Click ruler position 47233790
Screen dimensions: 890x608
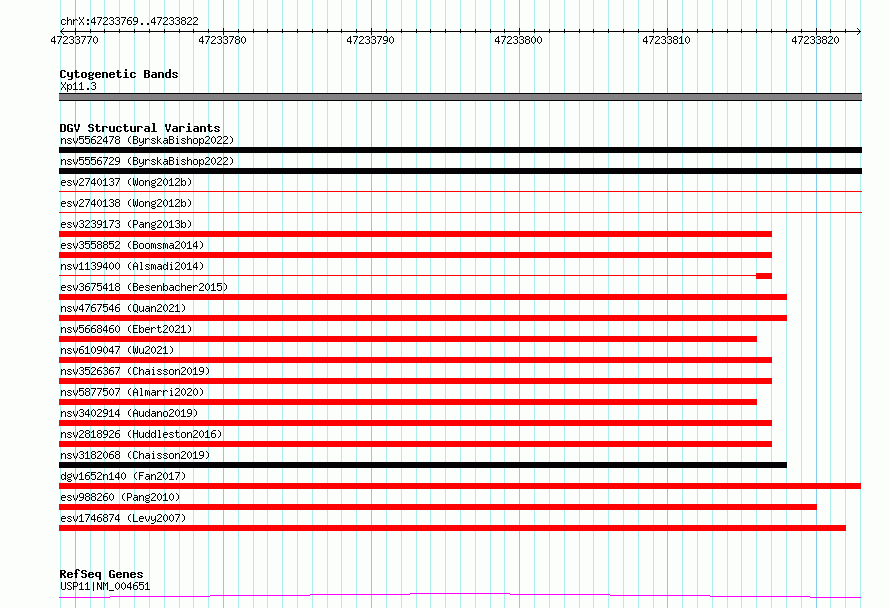(370, 40)
